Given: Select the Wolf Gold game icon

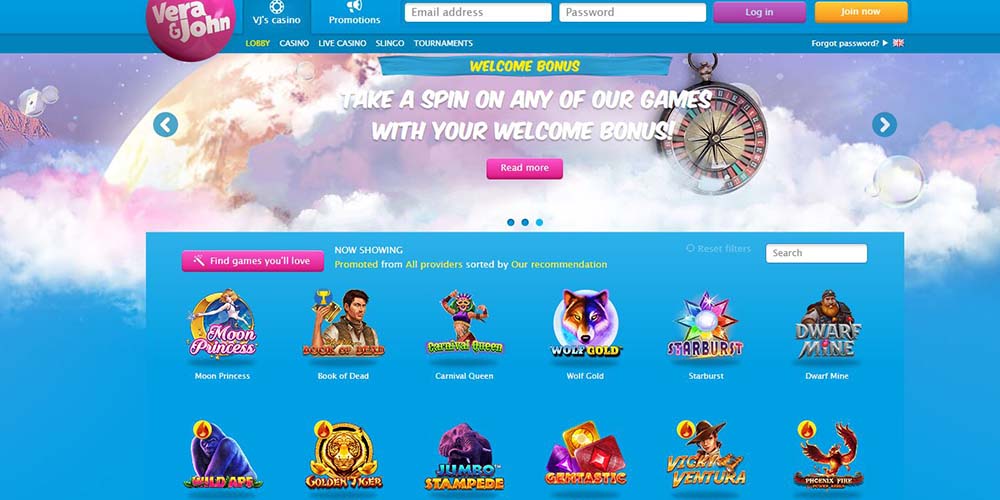Looking at the screenshot, I should (585, 323).
